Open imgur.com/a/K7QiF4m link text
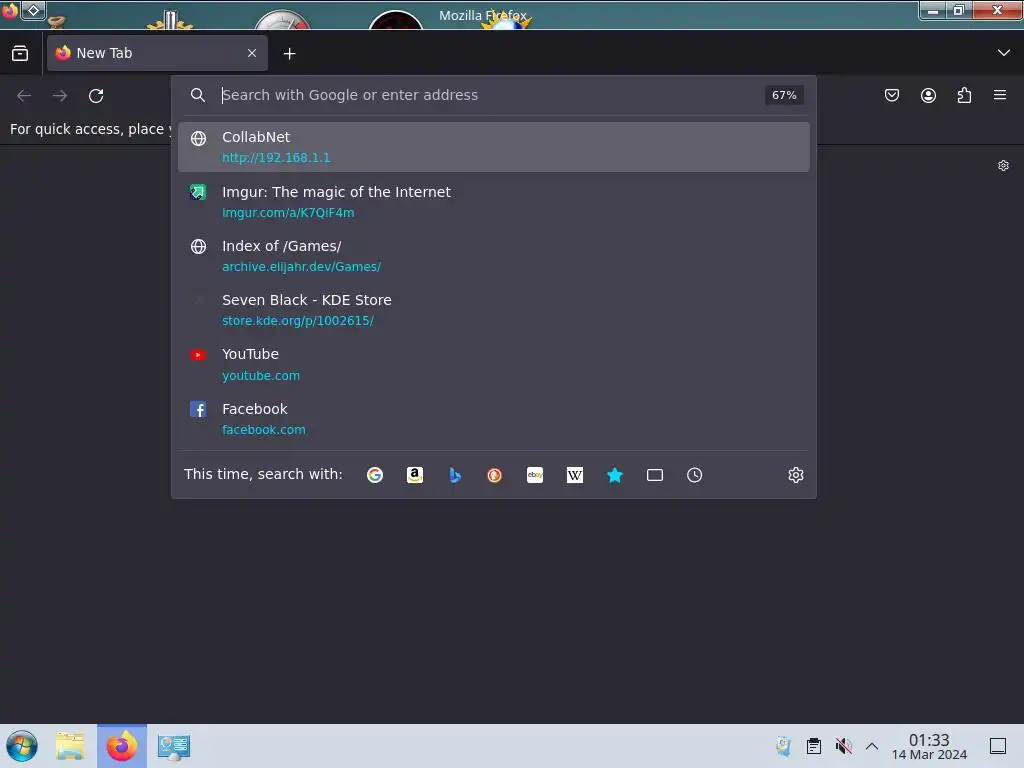 tap(288, 213)
